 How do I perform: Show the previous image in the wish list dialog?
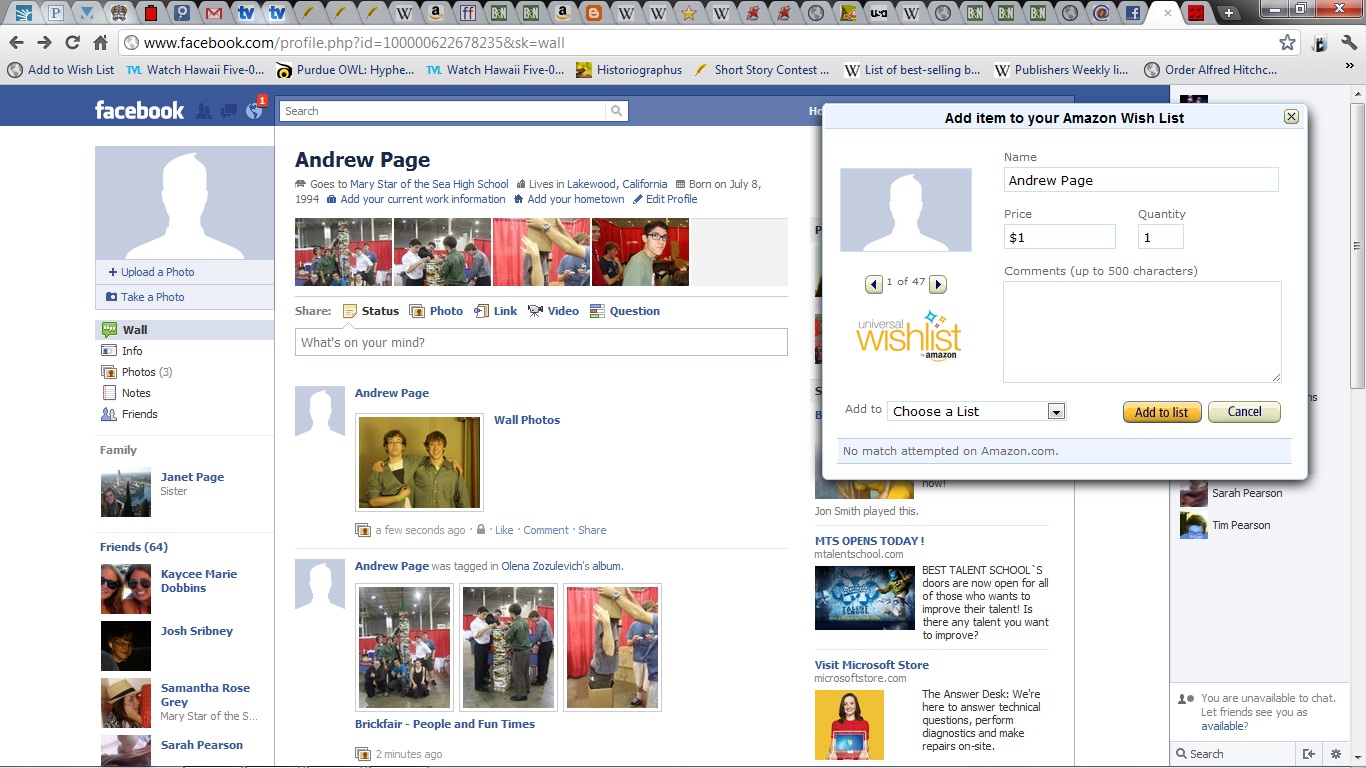click(x=874, y=284)
